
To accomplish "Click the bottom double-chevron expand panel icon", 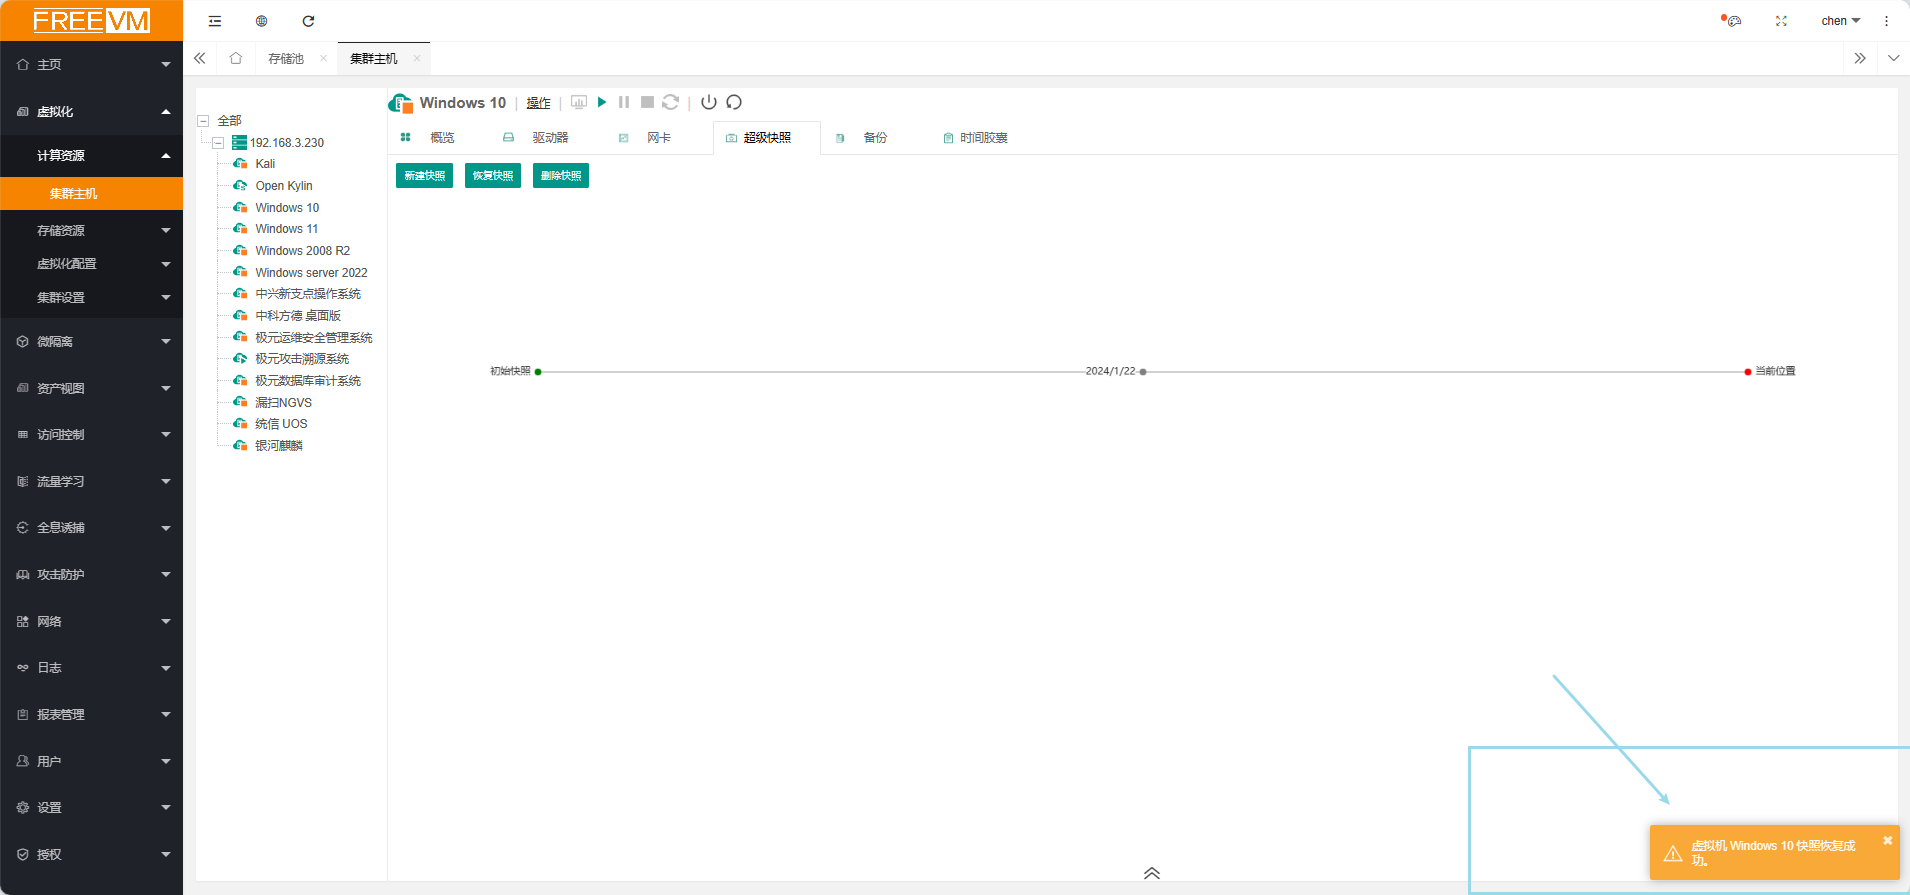I will pos(1152,873).
